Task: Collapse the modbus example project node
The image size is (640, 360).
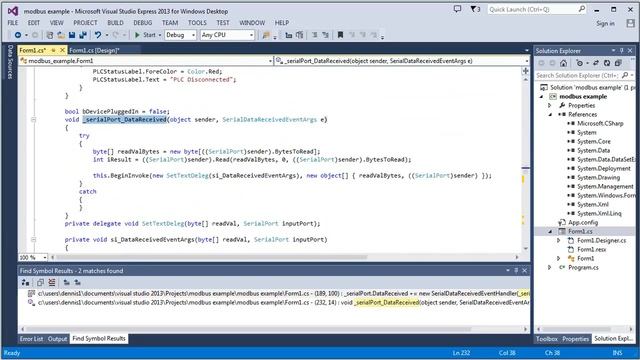Action: [x=542, y=97]
